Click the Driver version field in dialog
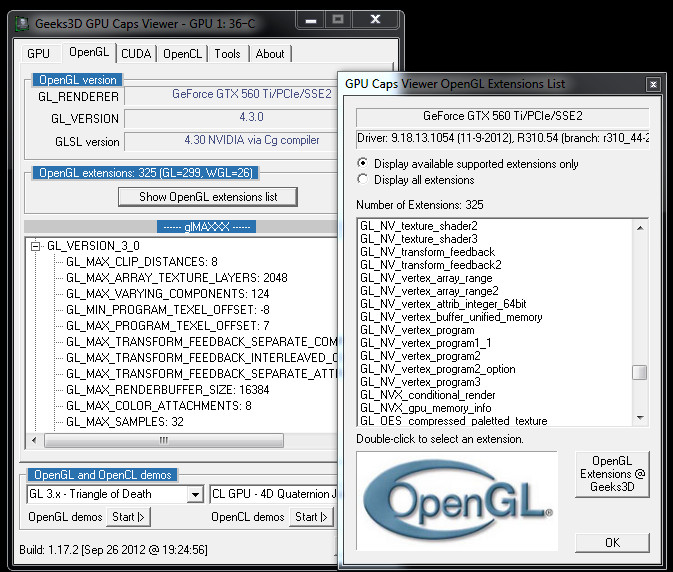 click(x=503, y=138)
